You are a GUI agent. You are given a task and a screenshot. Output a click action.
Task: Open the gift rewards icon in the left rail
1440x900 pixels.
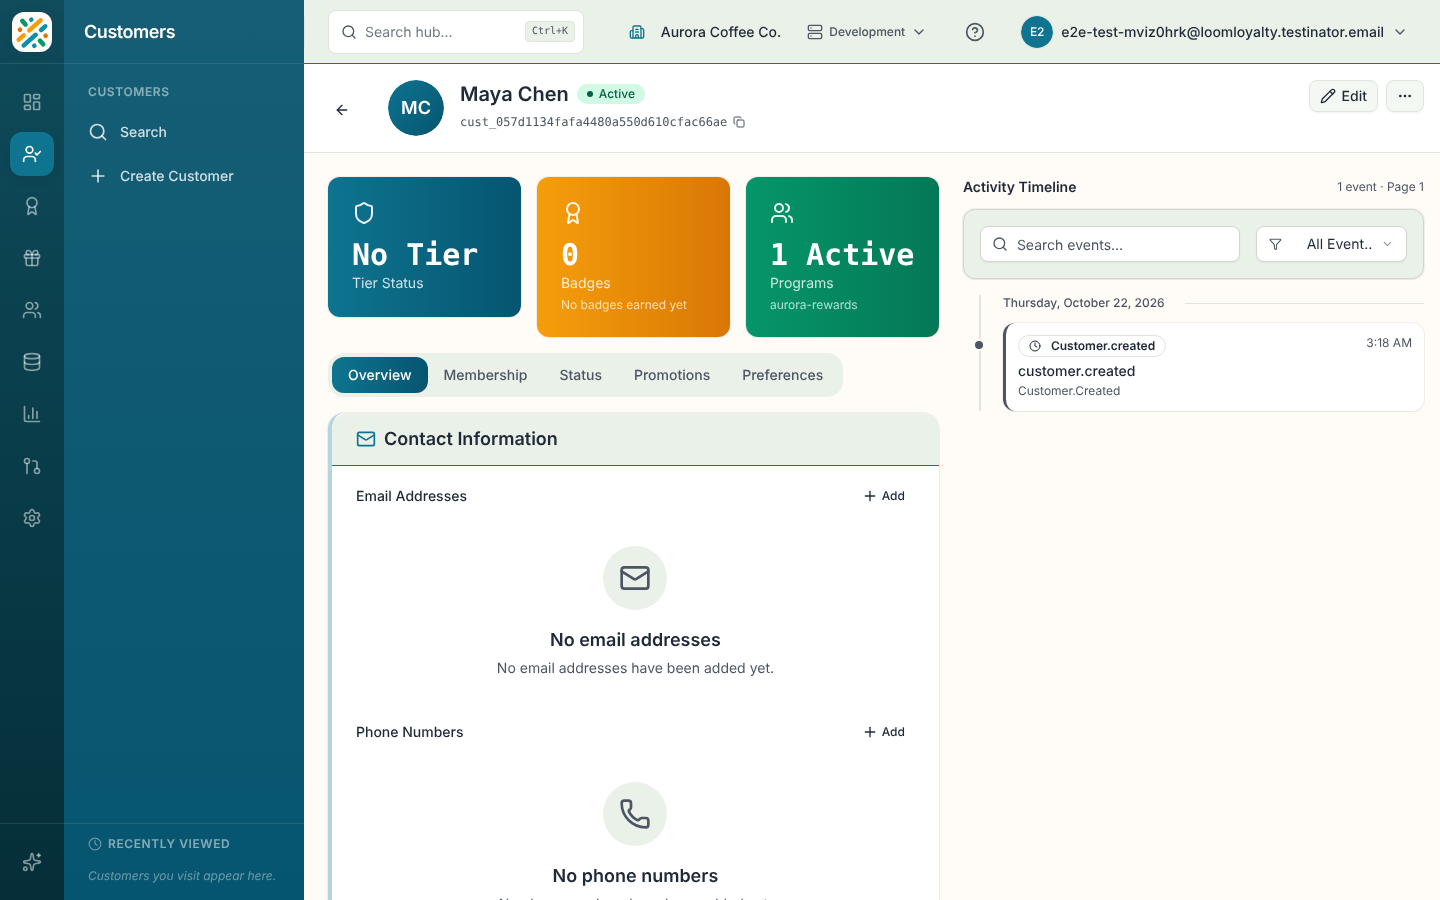pyautogui.click(x=32, y=258)
